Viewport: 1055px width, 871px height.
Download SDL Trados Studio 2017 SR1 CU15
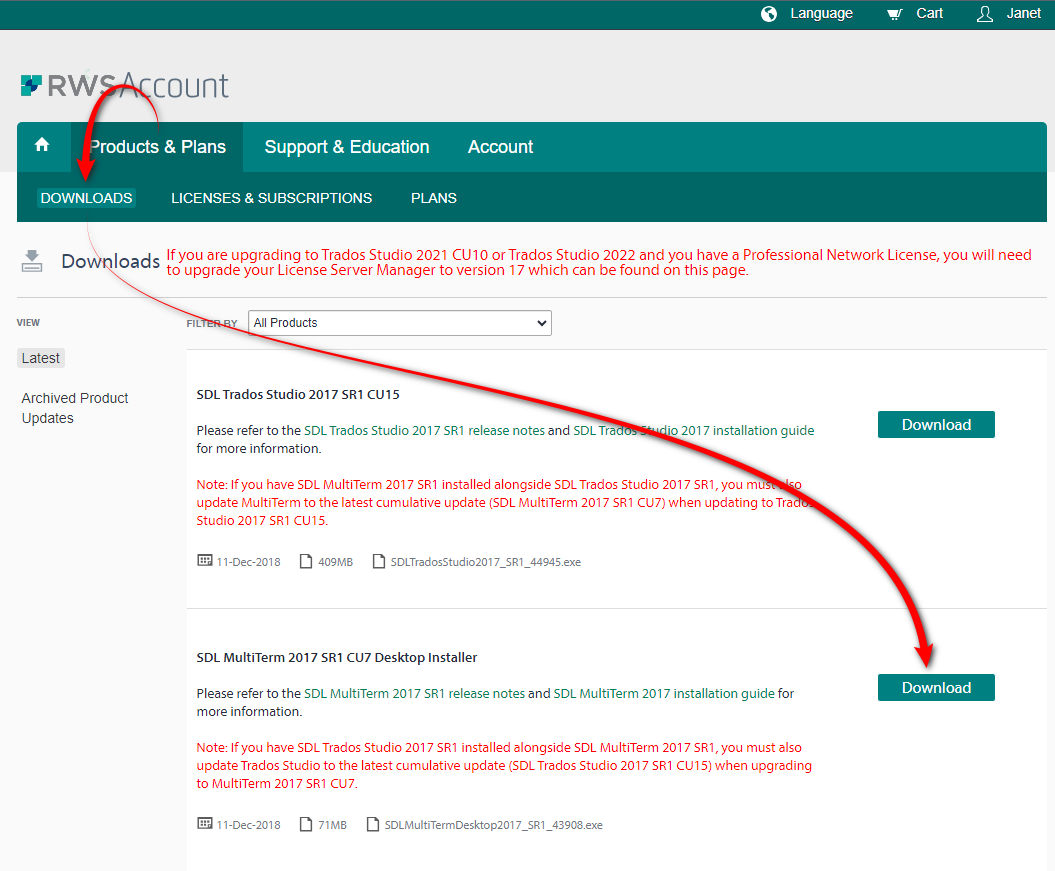(936, 424)
